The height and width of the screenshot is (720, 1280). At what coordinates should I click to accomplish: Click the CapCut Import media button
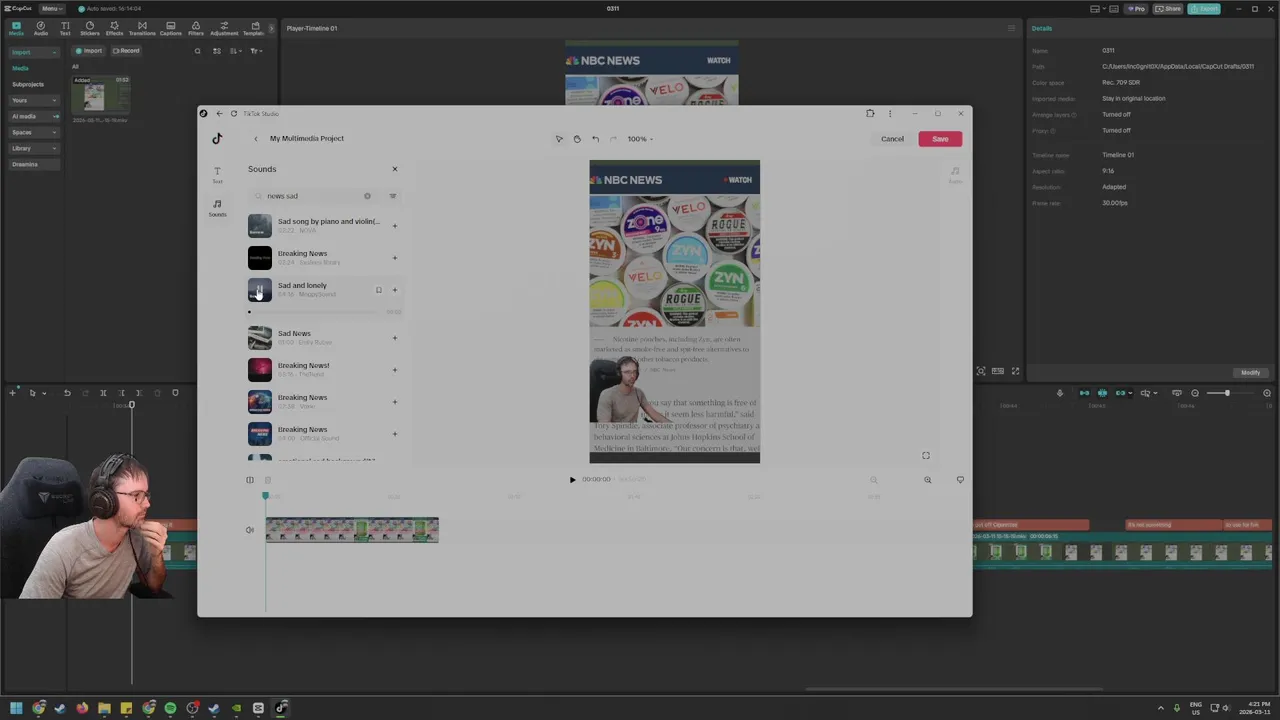click(89, 51)
